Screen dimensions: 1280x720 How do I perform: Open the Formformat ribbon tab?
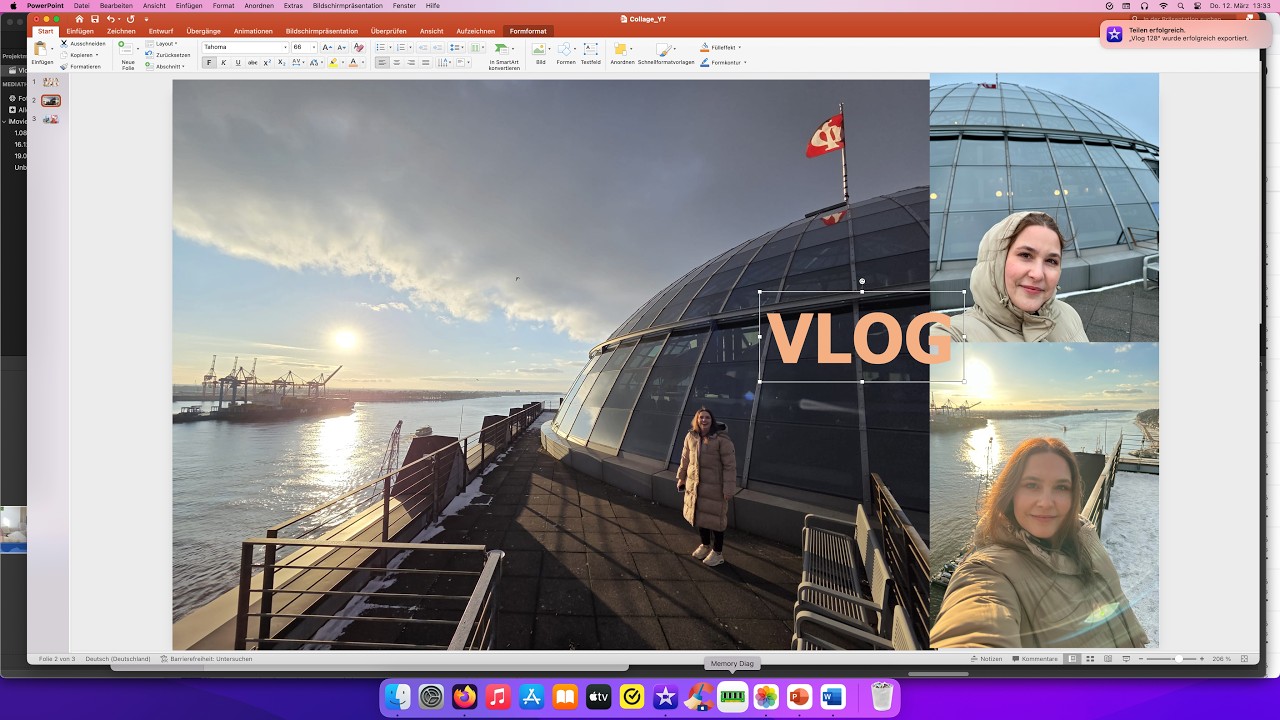[528, 31]
